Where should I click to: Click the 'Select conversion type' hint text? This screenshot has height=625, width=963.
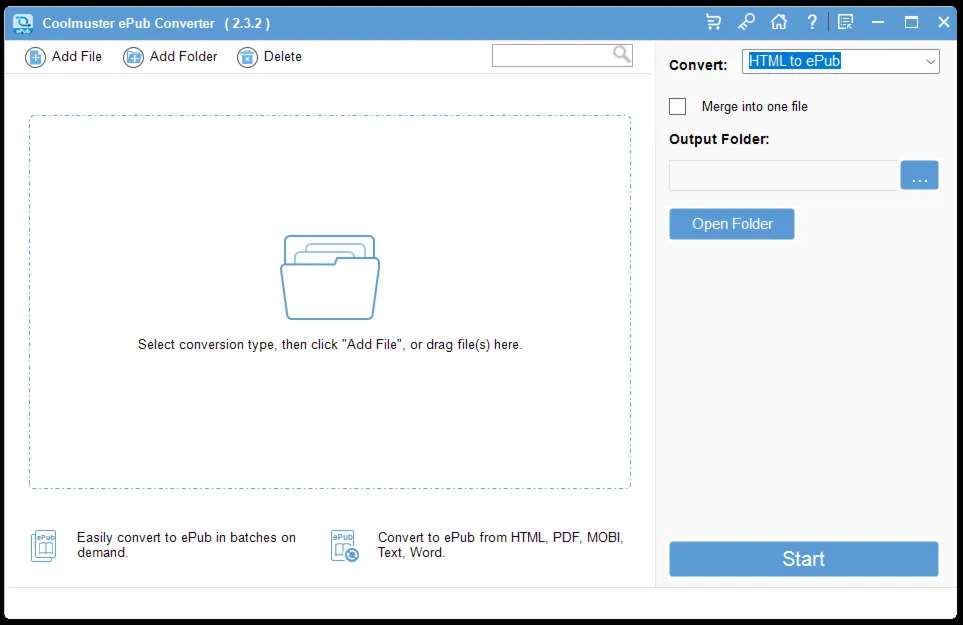[x=330, y=344]
